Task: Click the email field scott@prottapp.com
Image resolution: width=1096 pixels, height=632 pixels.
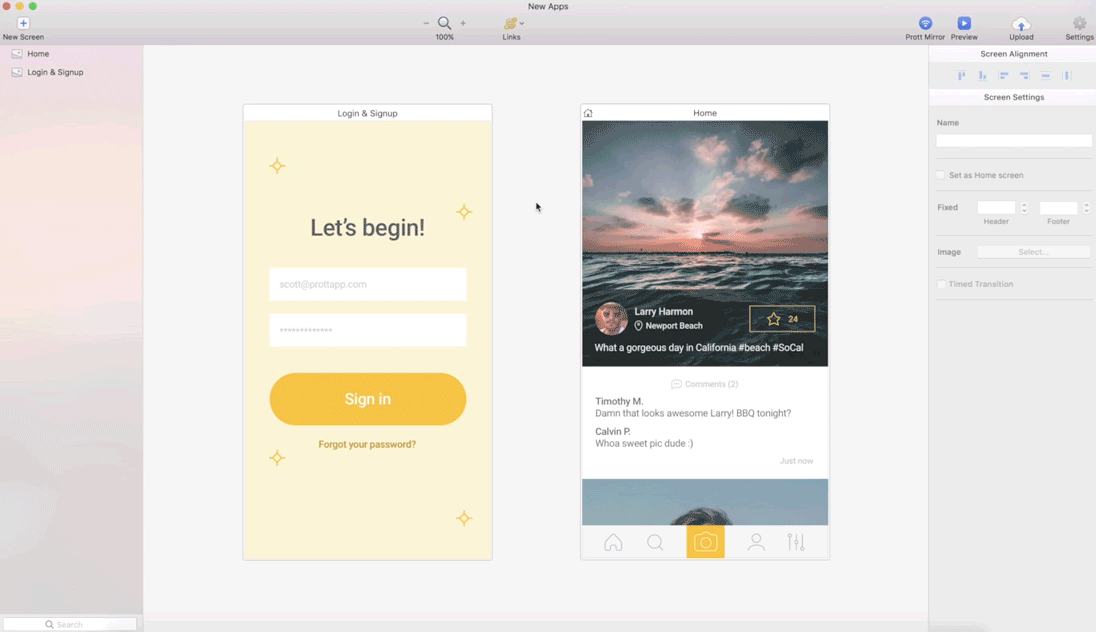Action: point(368,285)
